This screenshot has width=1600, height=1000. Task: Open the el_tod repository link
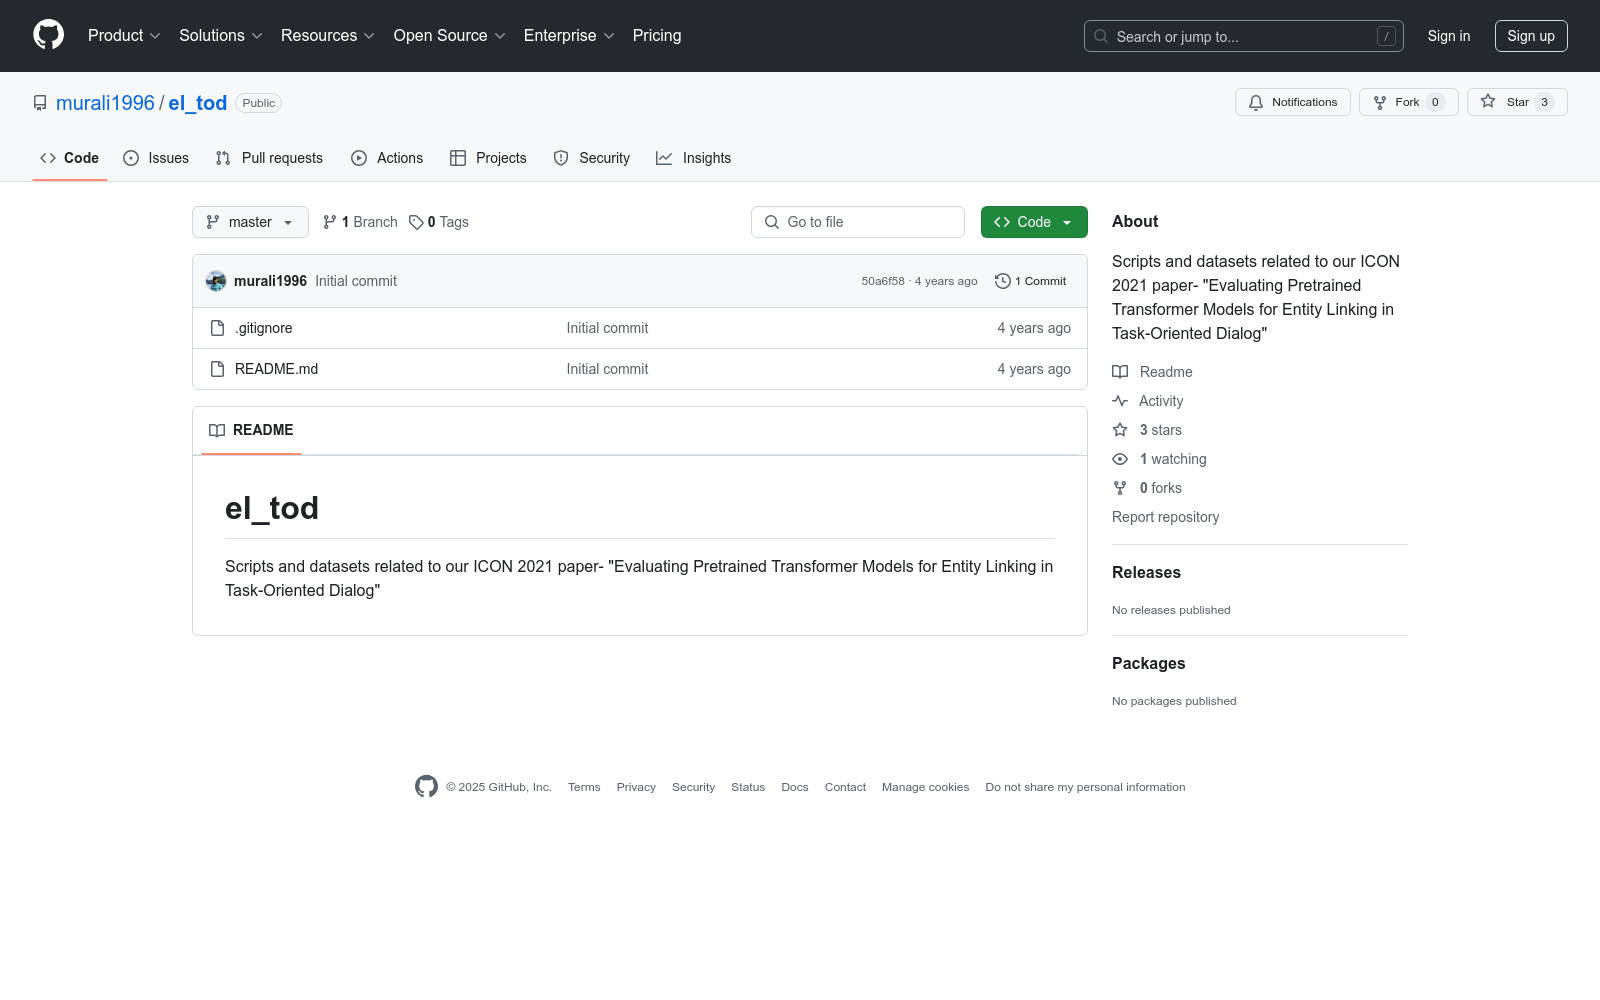(x=198, y=103)
